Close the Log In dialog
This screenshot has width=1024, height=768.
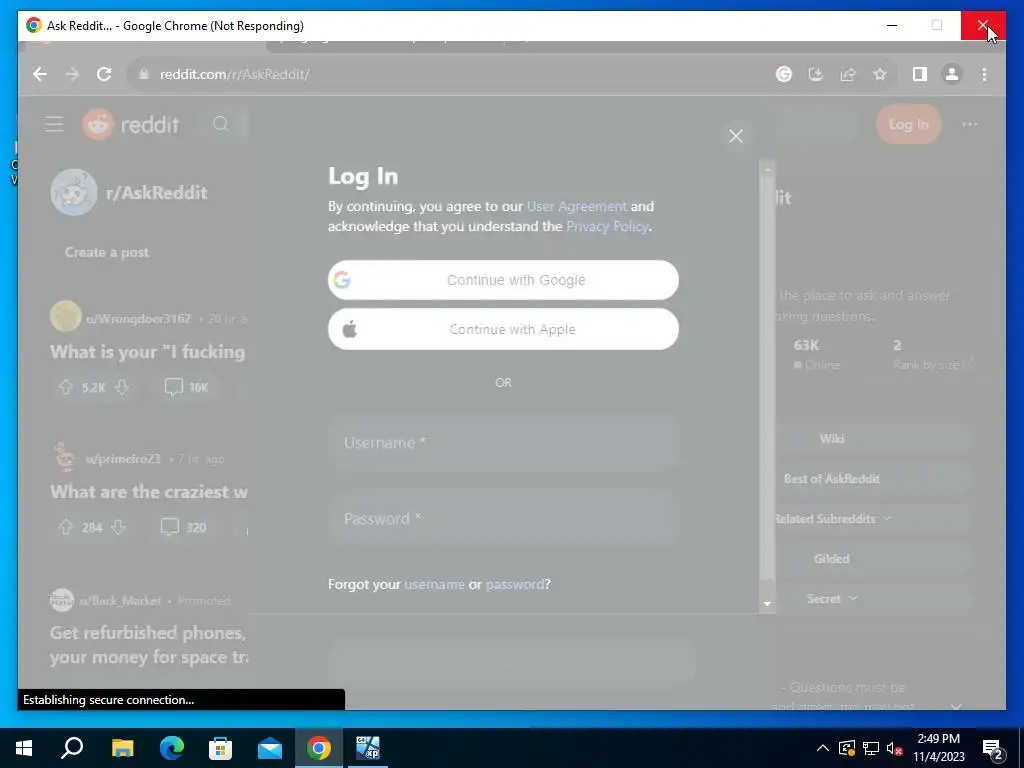[736, 136]
